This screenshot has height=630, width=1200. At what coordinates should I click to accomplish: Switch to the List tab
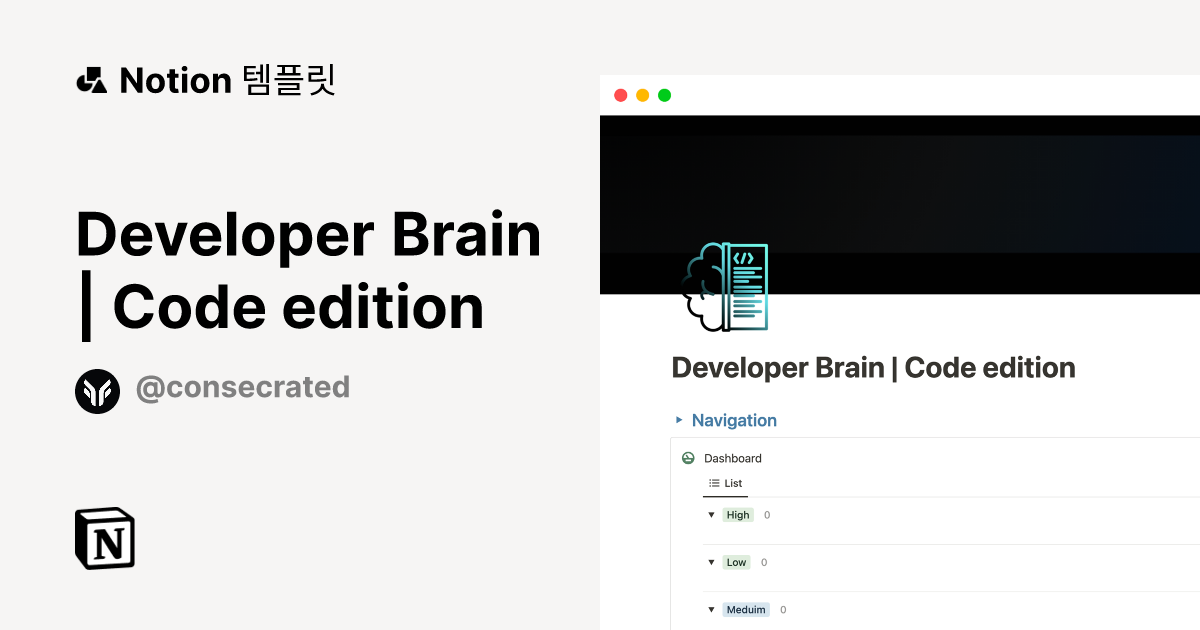click(725, 483)
